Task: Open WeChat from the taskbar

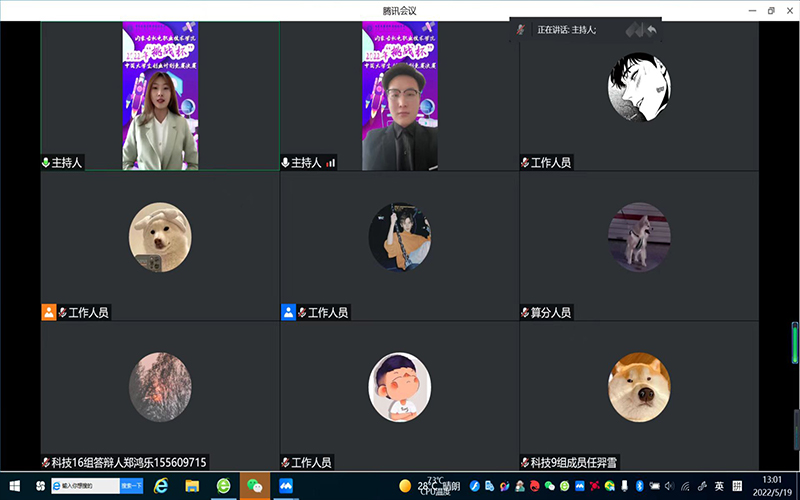Action: (x=254, y=486)
